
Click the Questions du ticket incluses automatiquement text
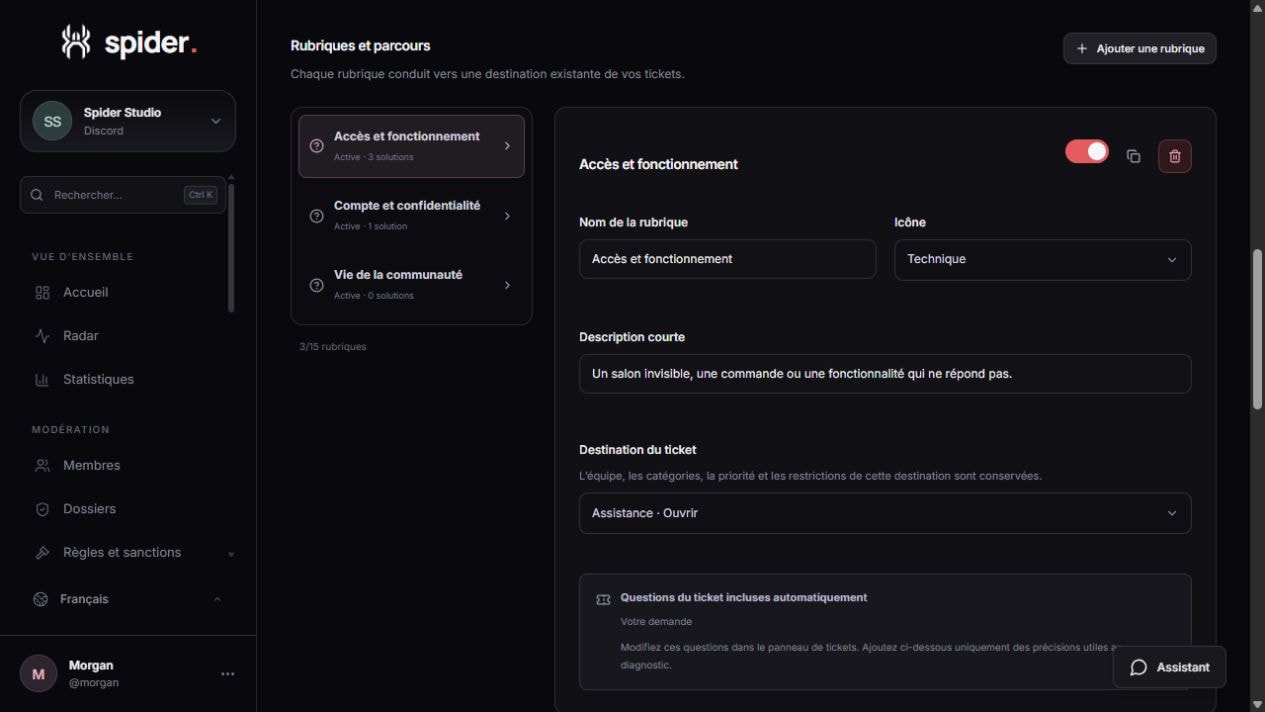(x=743, y=598)
